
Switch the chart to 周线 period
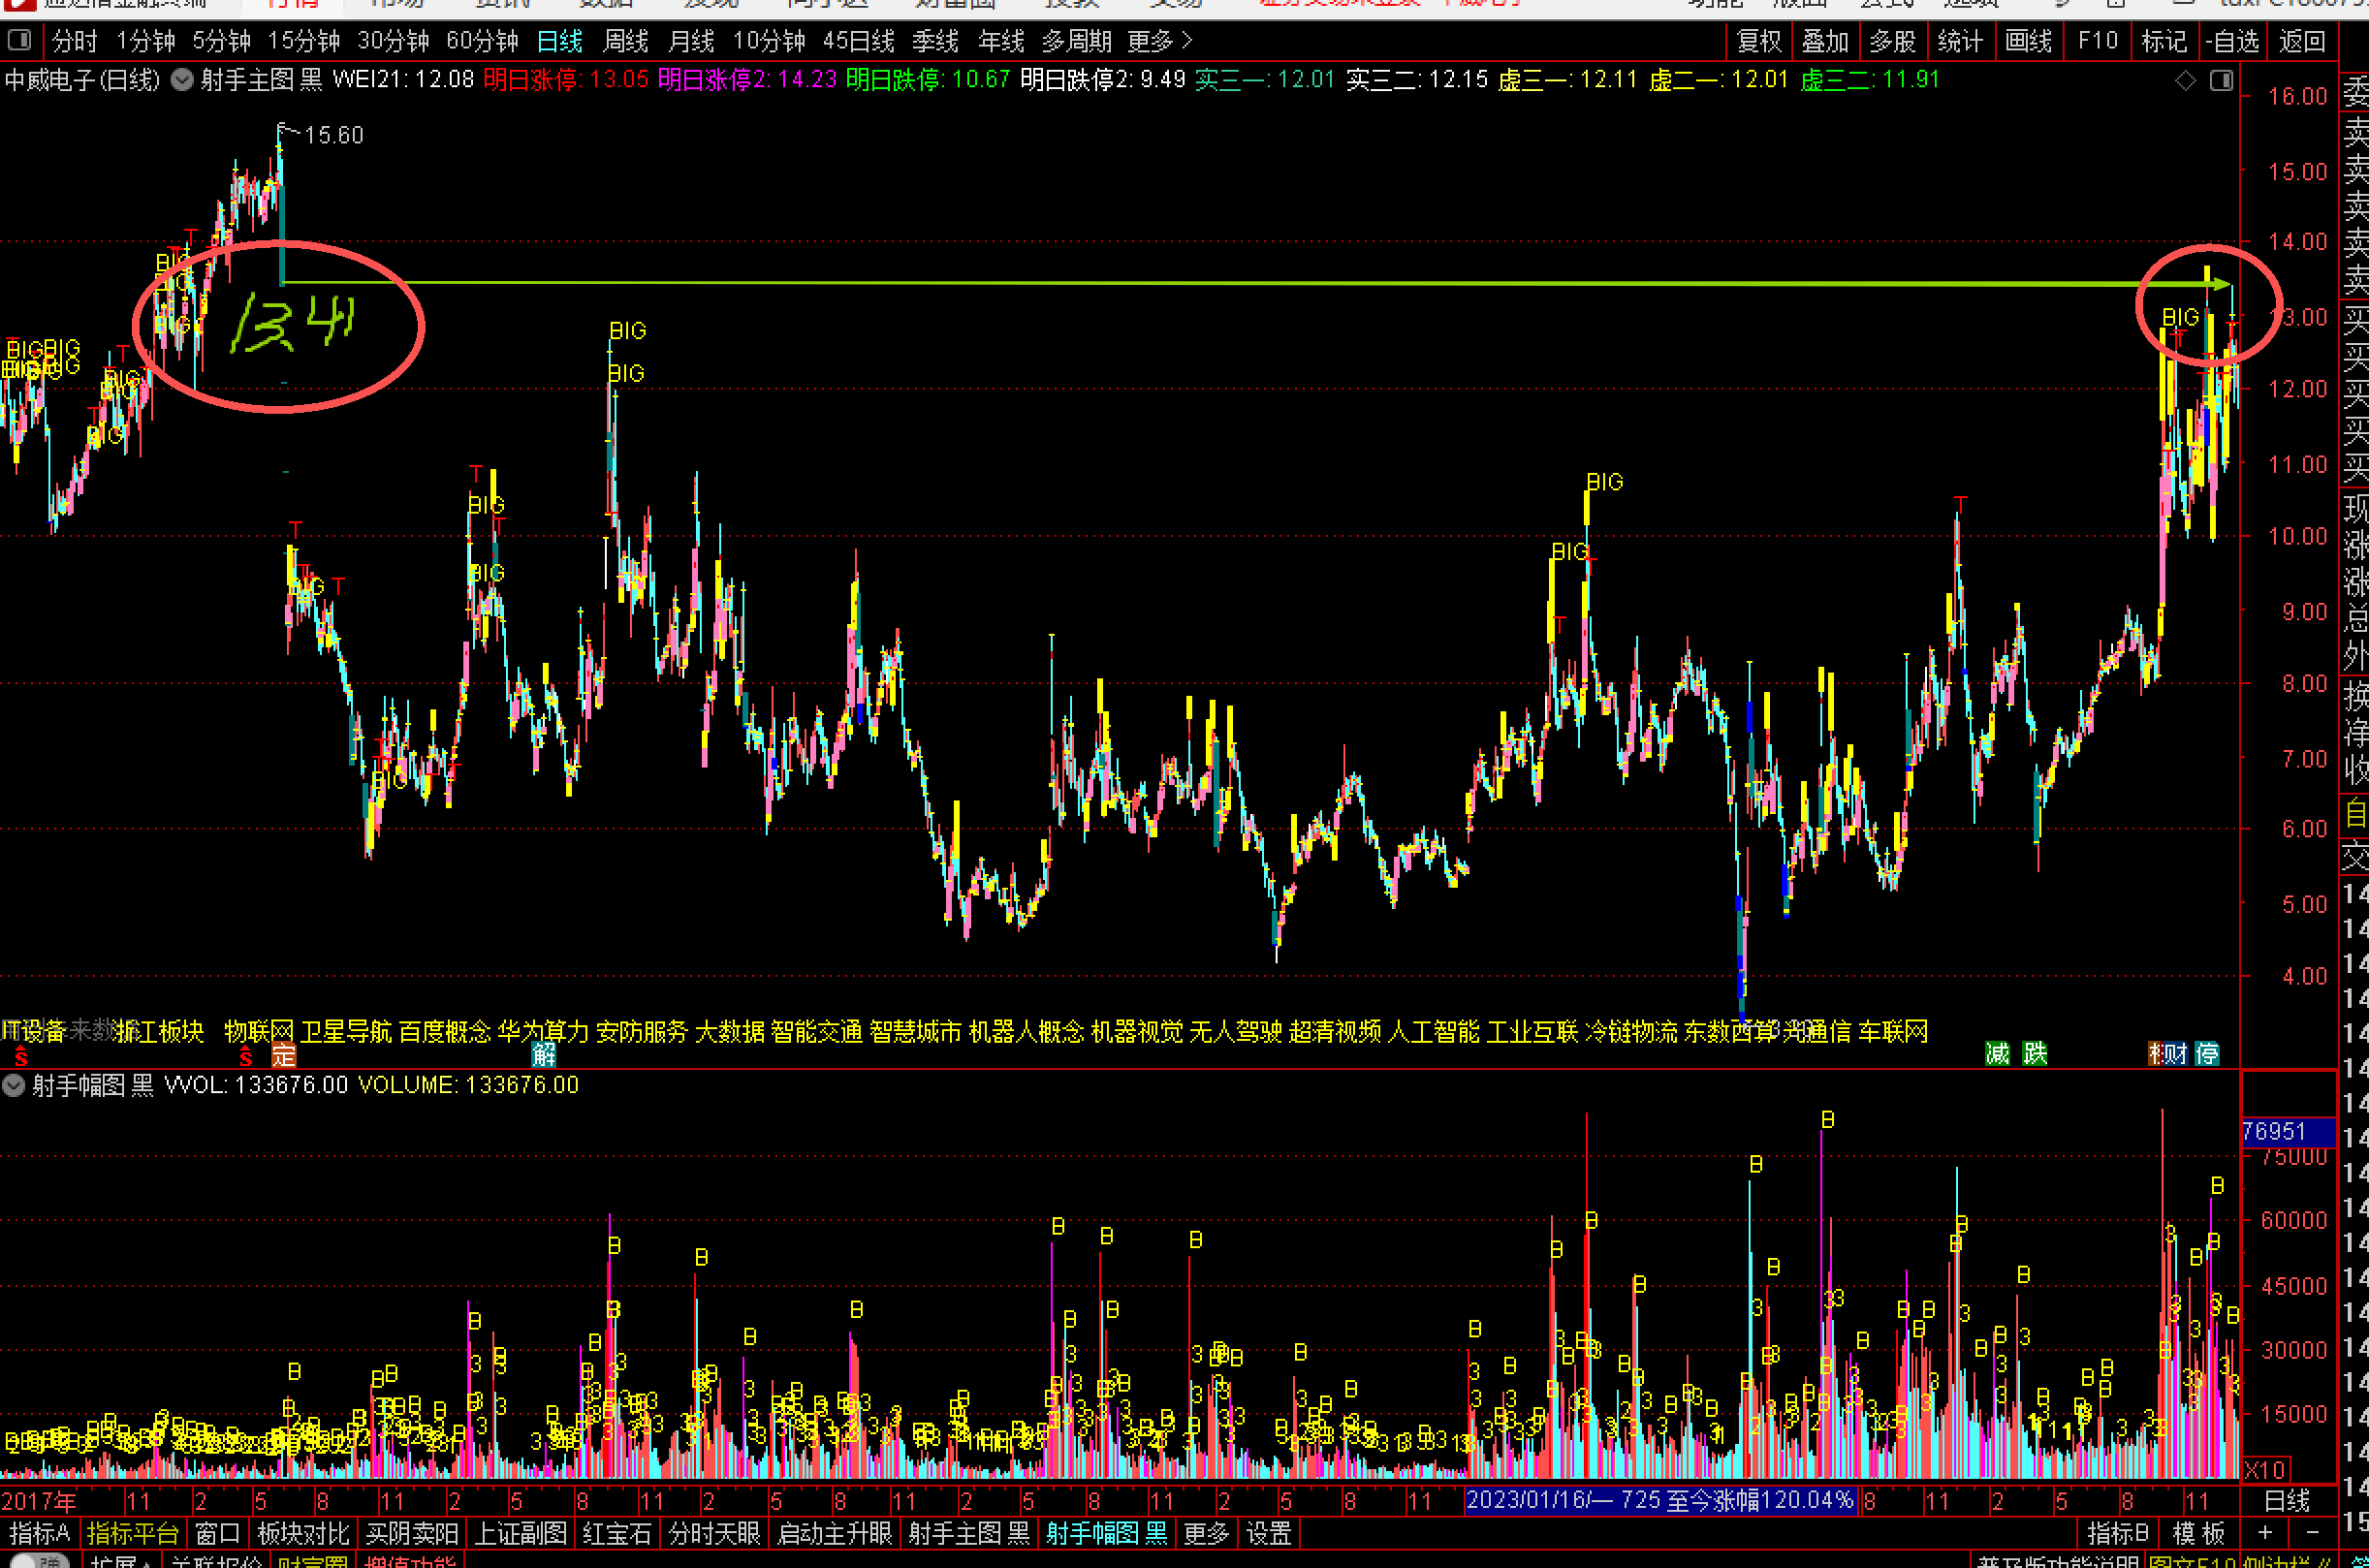click(626, 41)
